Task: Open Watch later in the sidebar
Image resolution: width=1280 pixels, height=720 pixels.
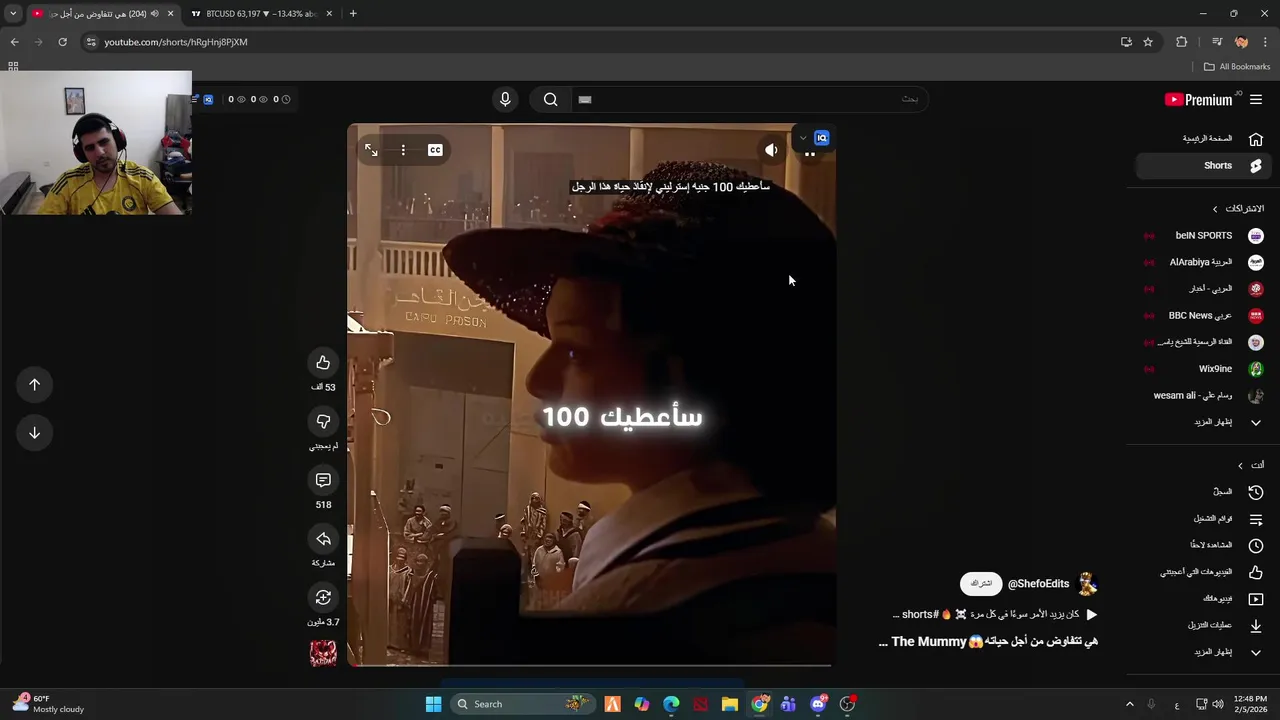Action: pyautogui.click(x=1202, y=545)
